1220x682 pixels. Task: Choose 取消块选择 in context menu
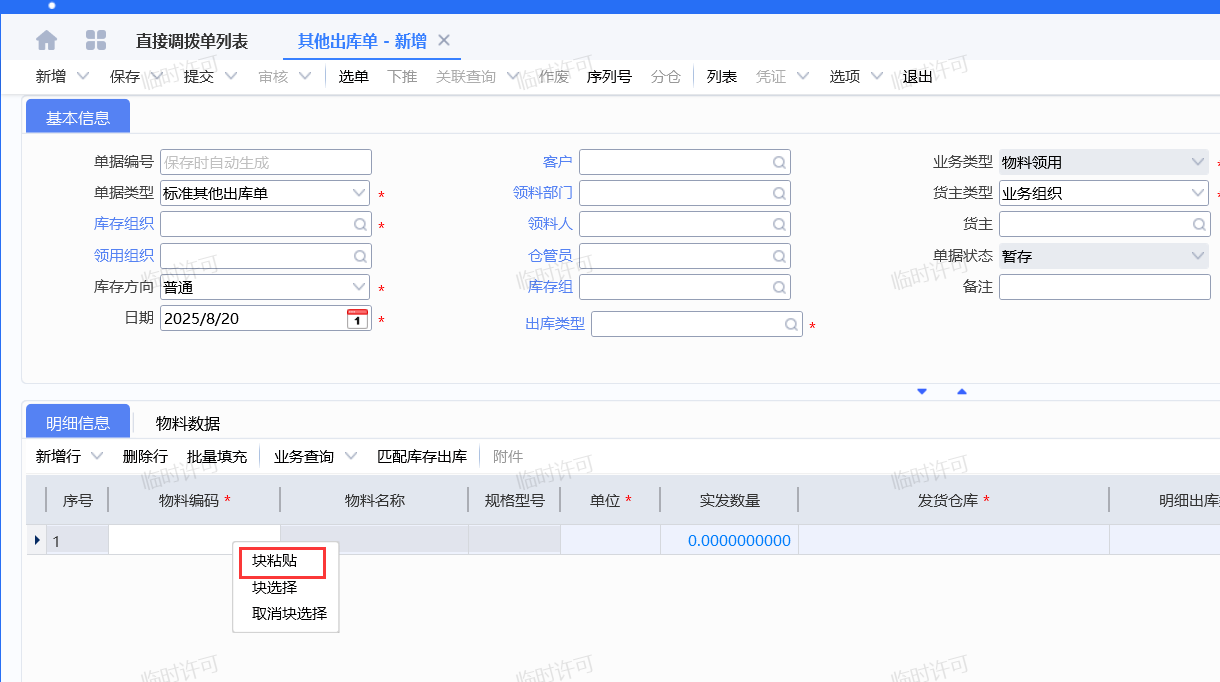coord(289,614)
